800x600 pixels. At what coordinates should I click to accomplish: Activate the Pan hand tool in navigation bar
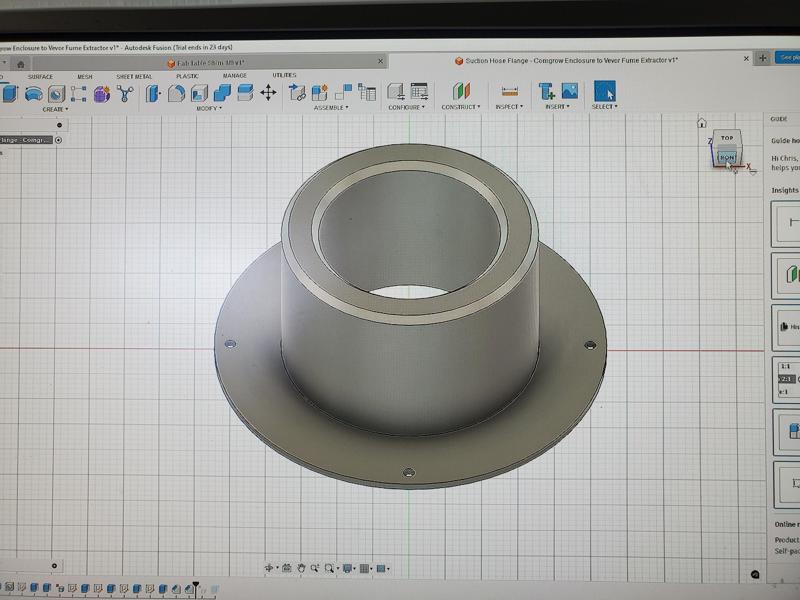(301, 568)
